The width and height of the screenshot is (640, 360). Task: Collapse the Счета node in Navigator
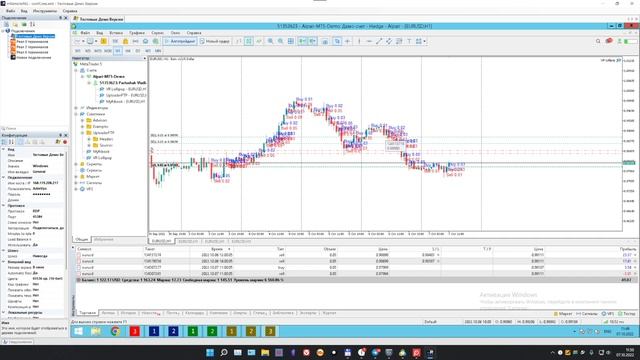[x=76, y=70]
